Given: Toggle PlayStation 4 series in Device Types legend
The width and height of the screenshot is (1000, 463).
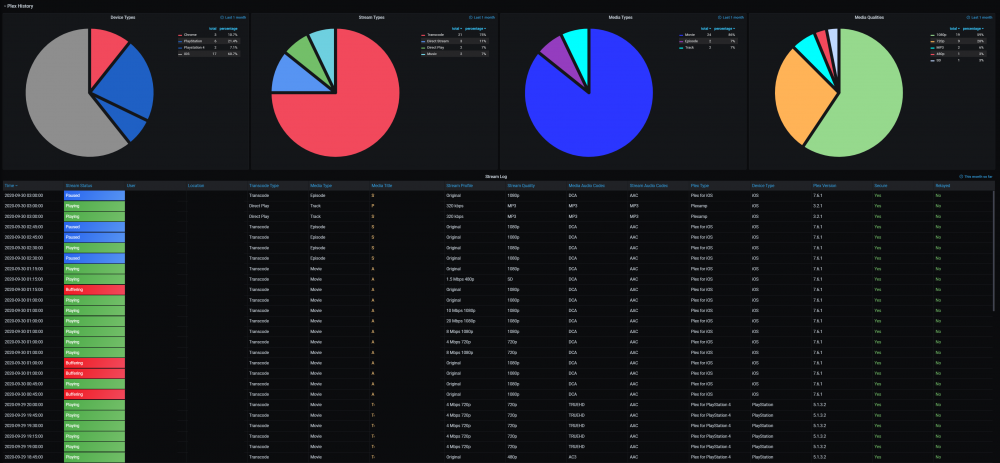Looking at the screenshot, I should coord(194,48).
